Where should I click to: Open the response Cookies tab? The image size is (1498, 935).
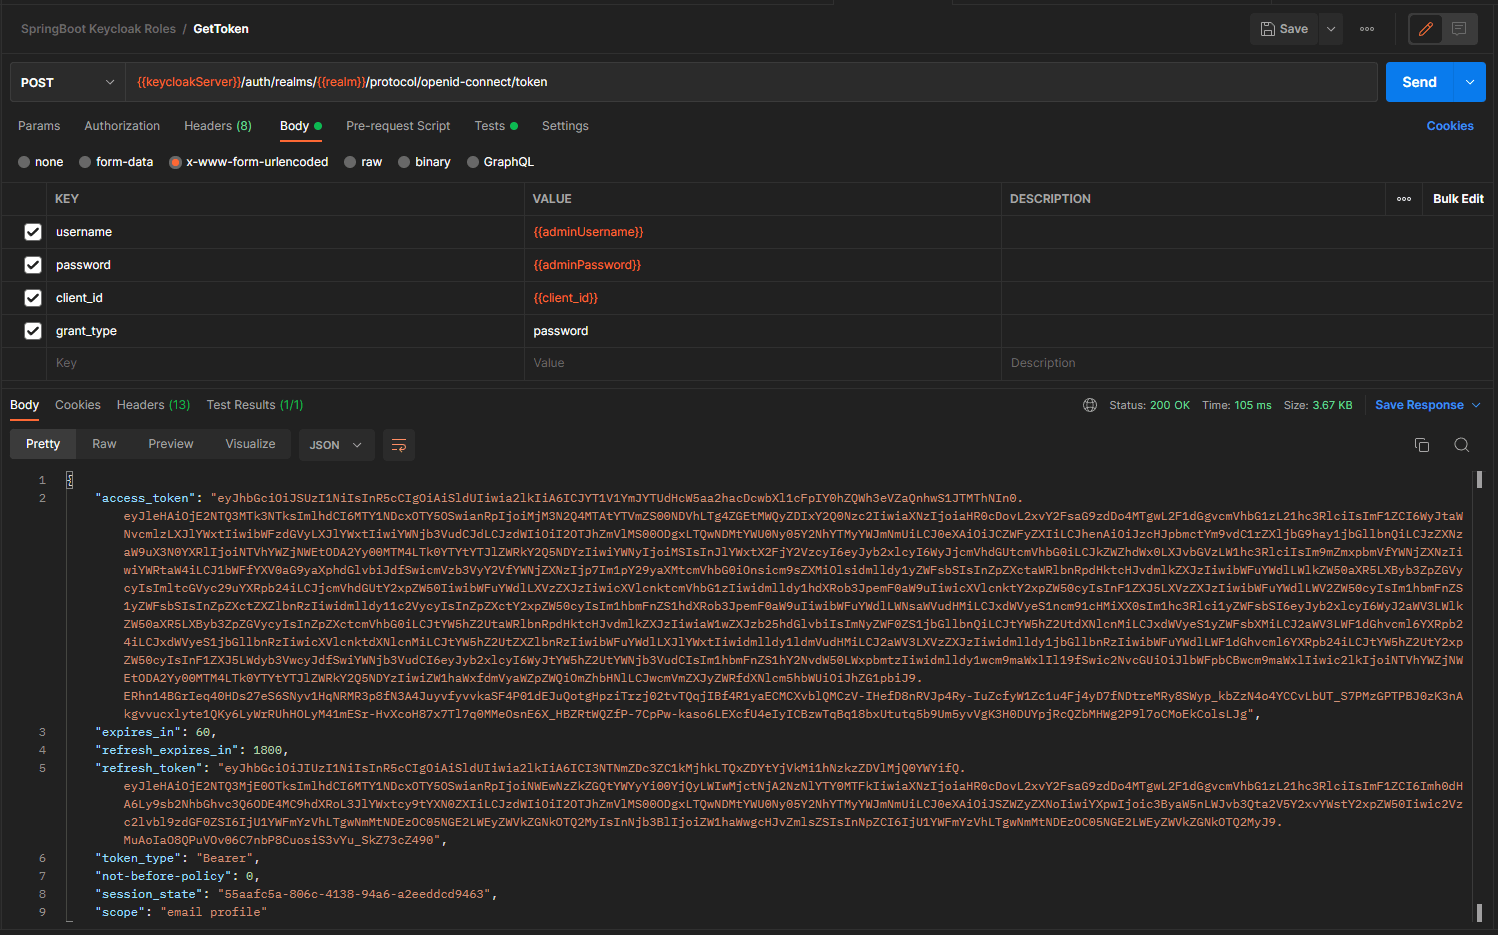point(78,405)
